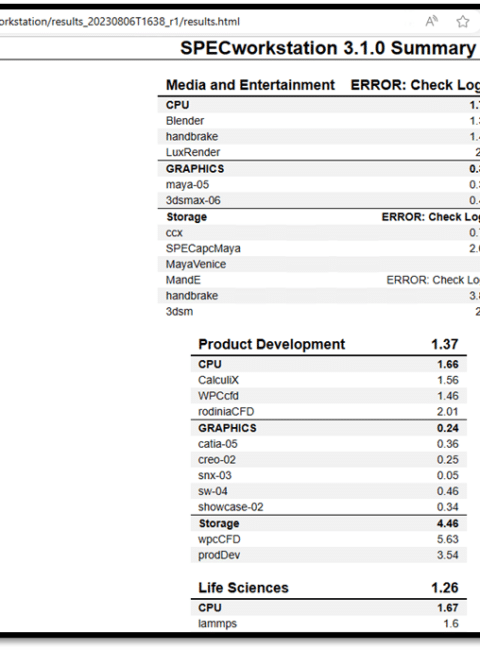Click the Media and Entertainment heading
Viewport: 480px width, 650px height.
(250, 85)
